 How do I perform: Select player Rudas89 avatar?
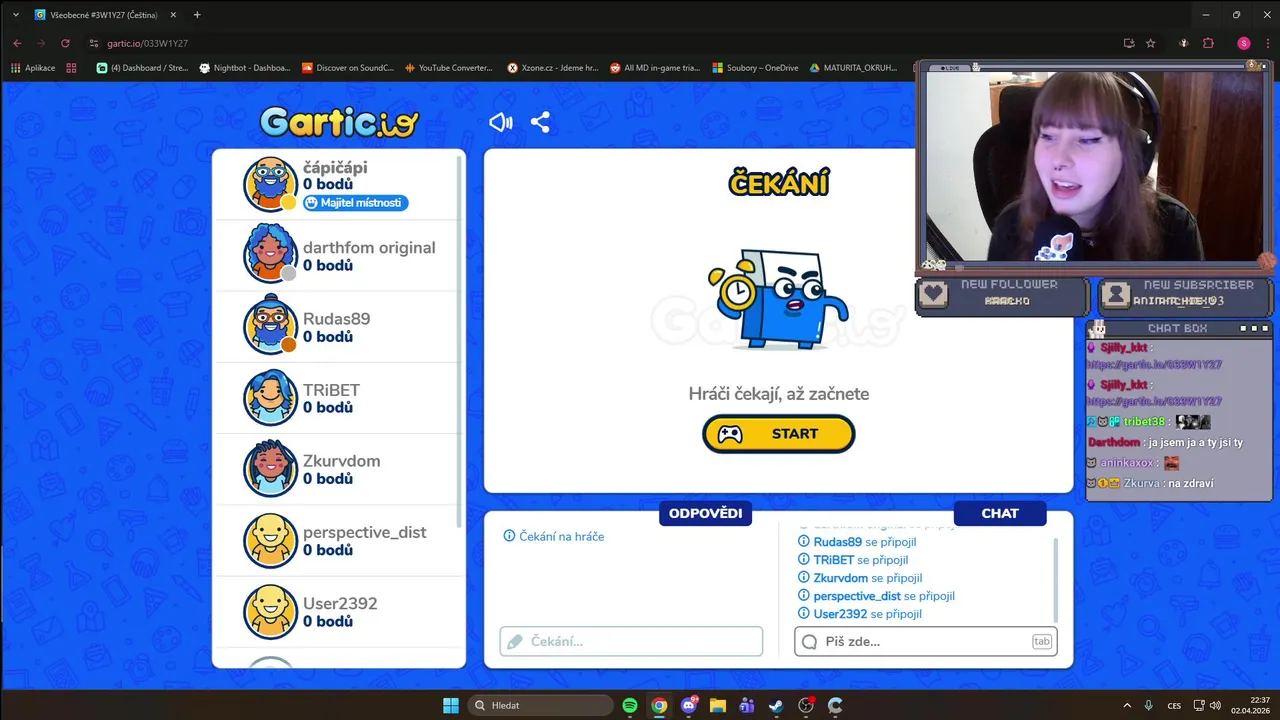(270, 327)
